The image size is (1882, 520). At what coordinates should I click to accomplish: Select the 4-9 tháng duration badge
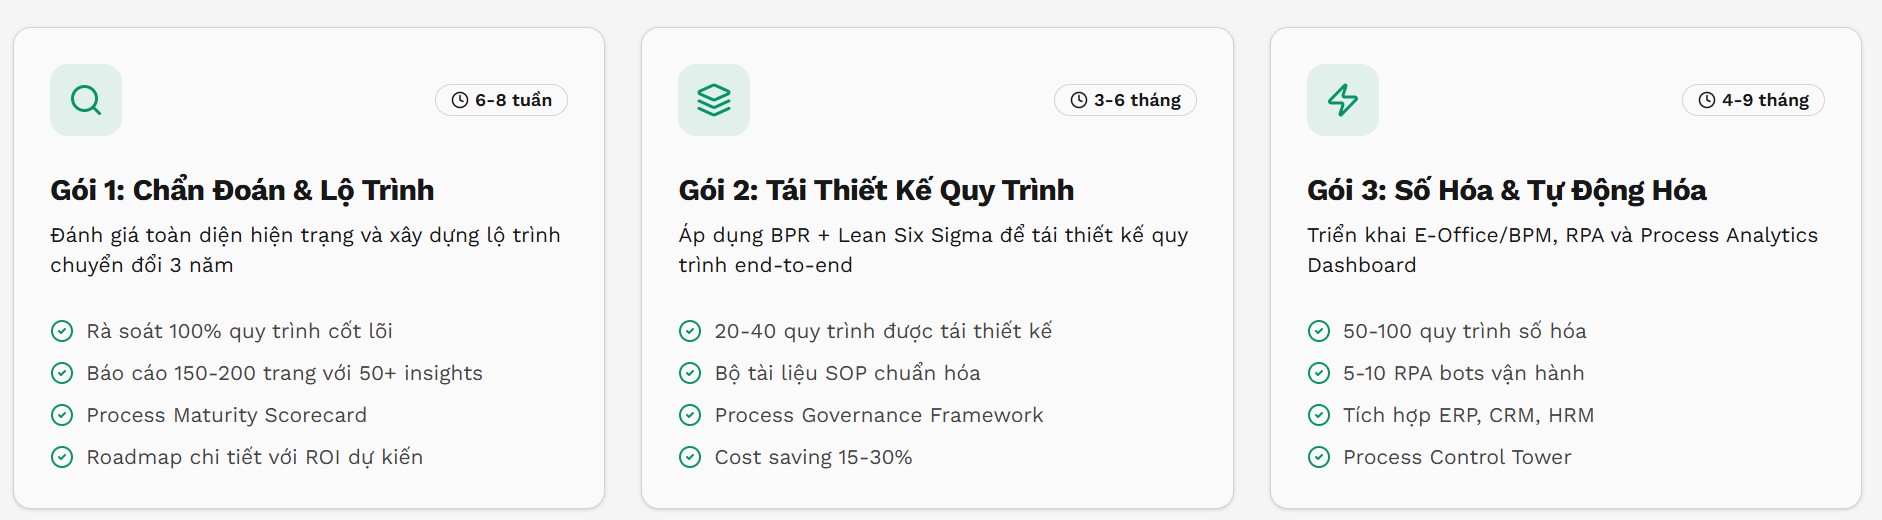[1754, 100]
